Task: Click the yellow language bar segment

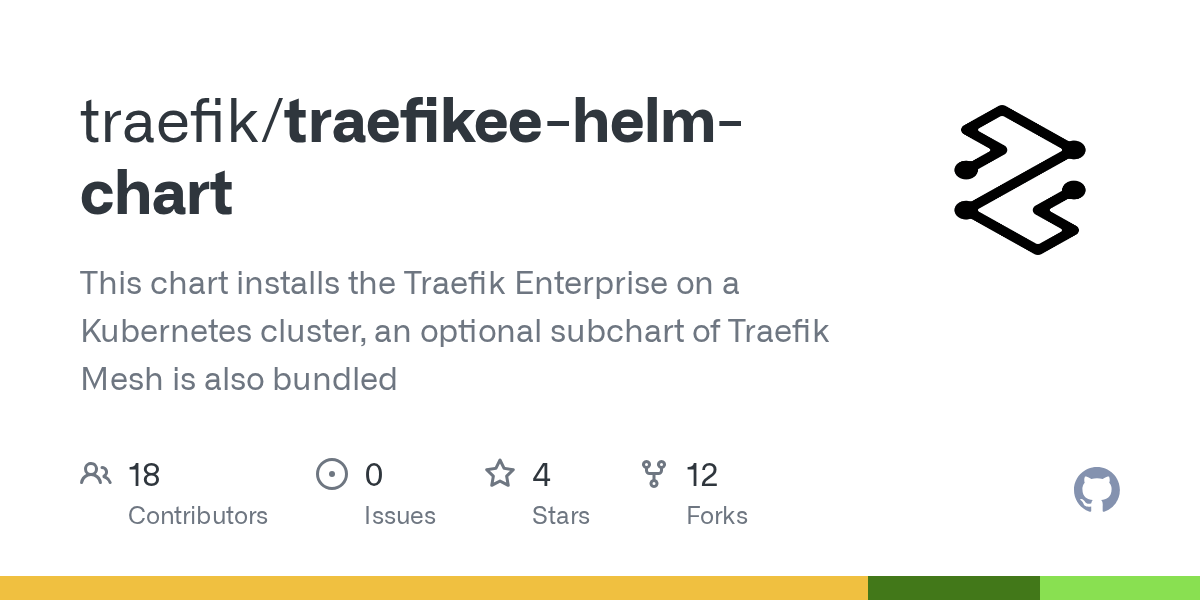Action: pos(434,588)
